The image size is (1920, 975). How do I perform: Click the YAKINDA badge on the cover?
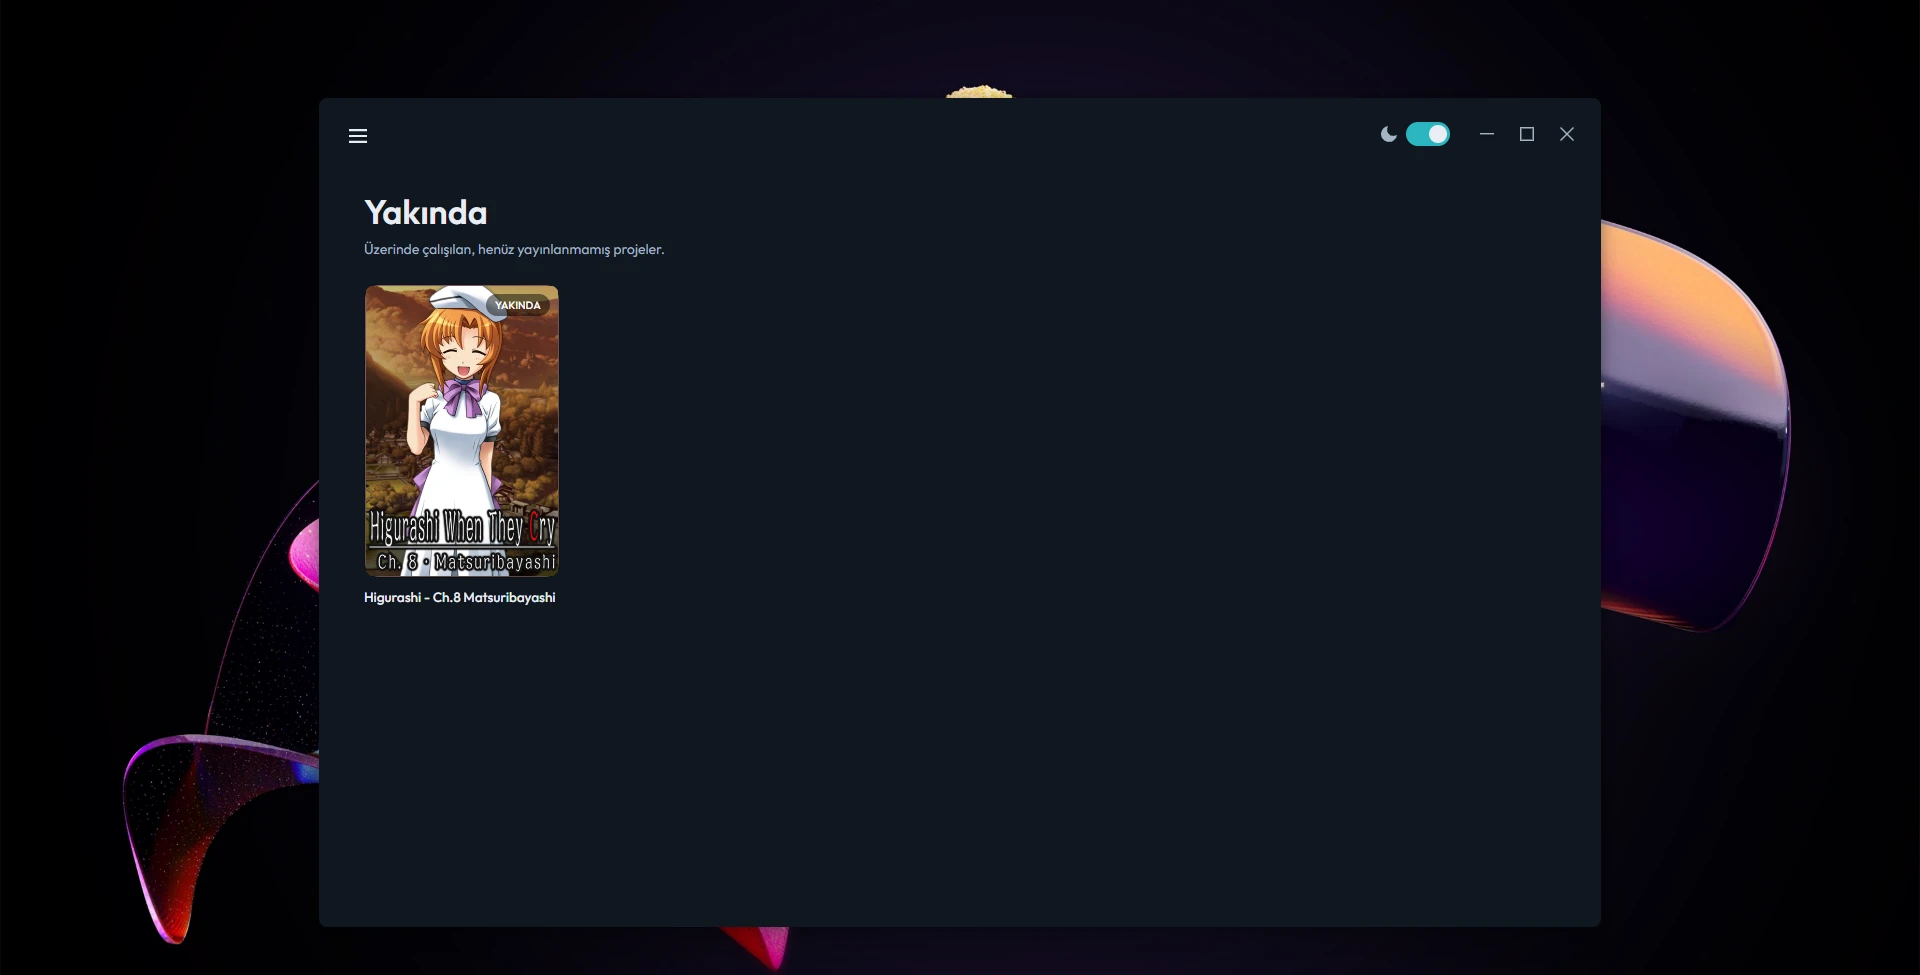[x=518, y=305]
